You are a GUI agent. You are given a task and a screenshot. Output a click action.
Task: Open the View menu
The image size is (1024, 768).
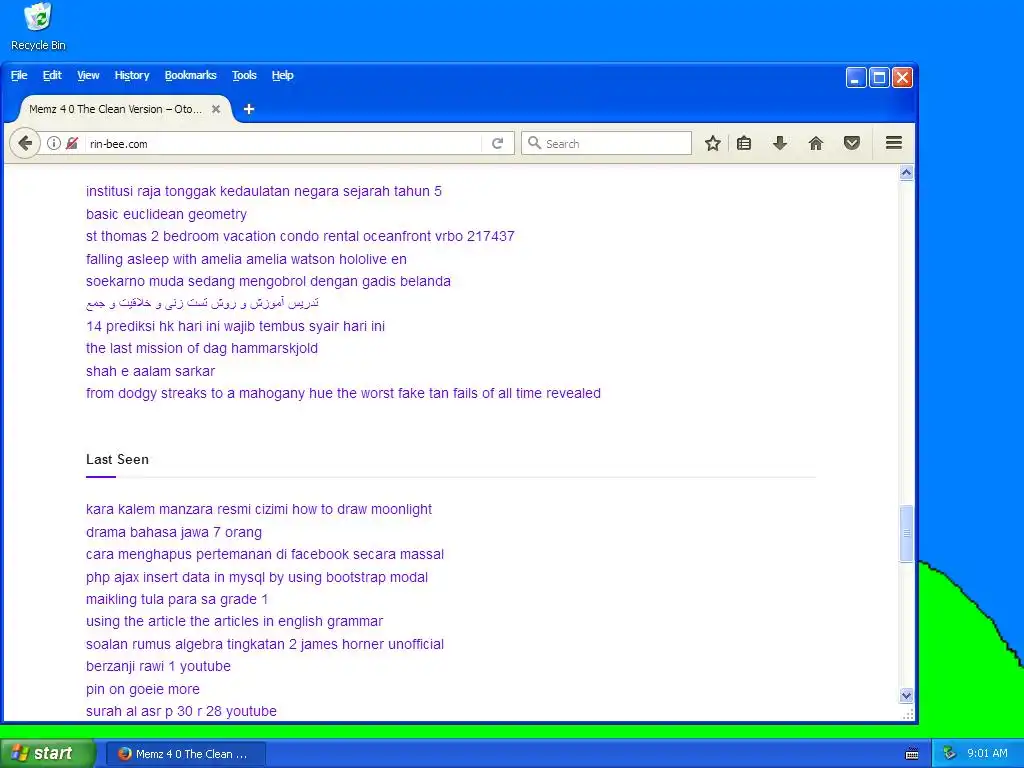tap(88, 75)
